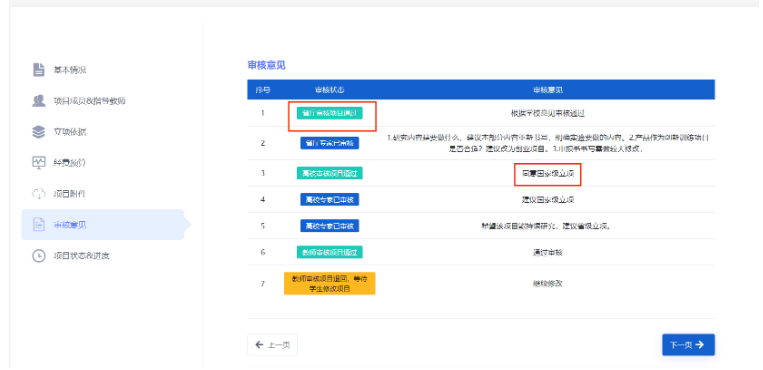
Task: Click the opinion 同意国家级立项
Action: [548, 173]
